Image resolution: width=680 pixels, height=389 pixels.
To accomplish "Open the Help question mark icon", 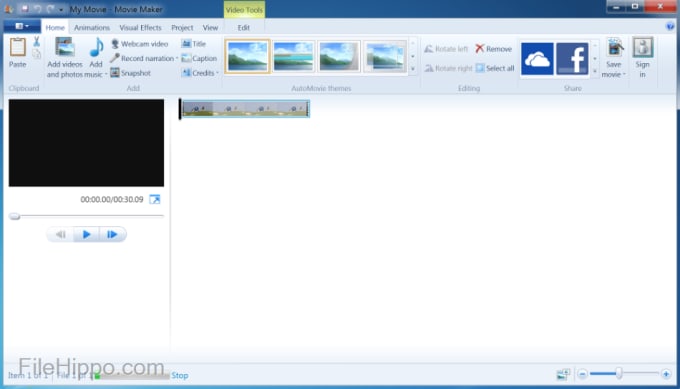I will (670, 27).
